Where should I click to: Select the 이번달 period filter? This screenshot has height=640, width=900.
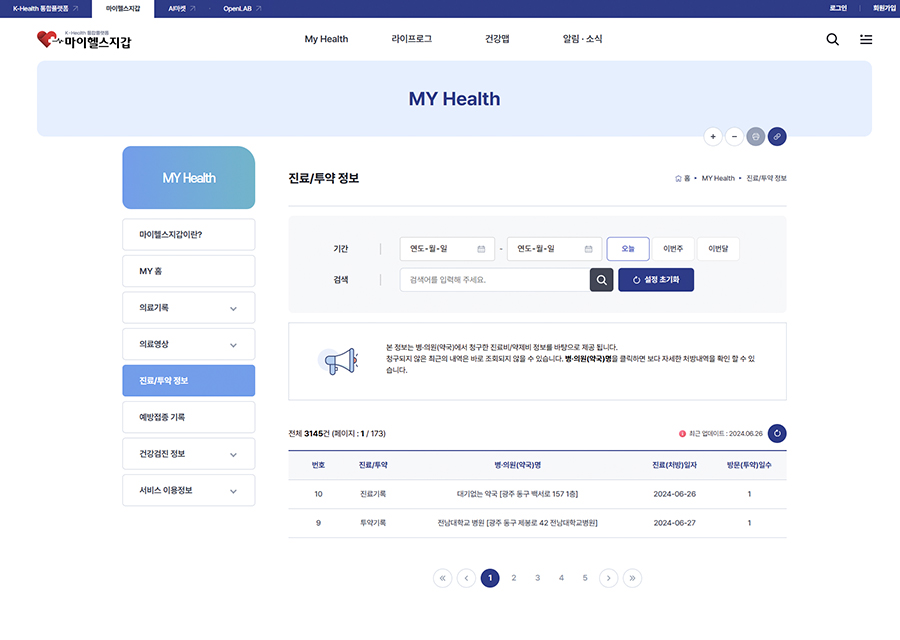pos(718,249)
